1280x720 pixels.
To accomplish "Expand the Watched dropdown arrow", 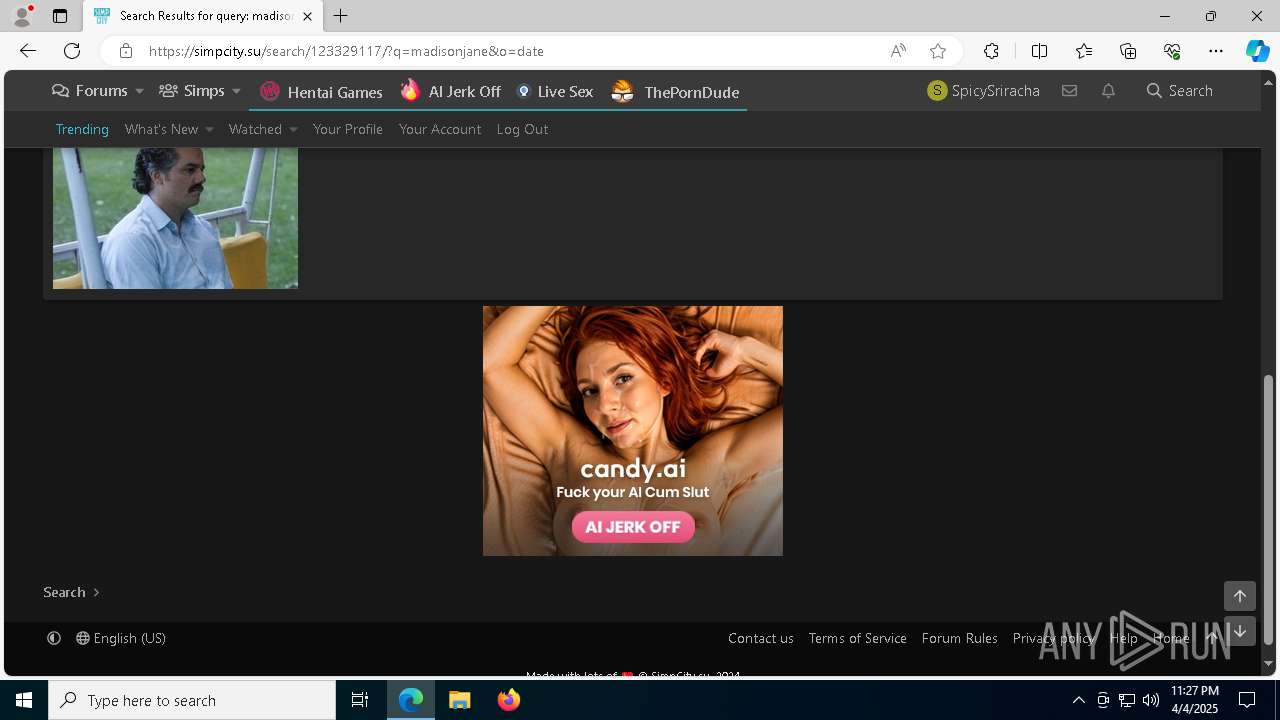I will (293, 129).
